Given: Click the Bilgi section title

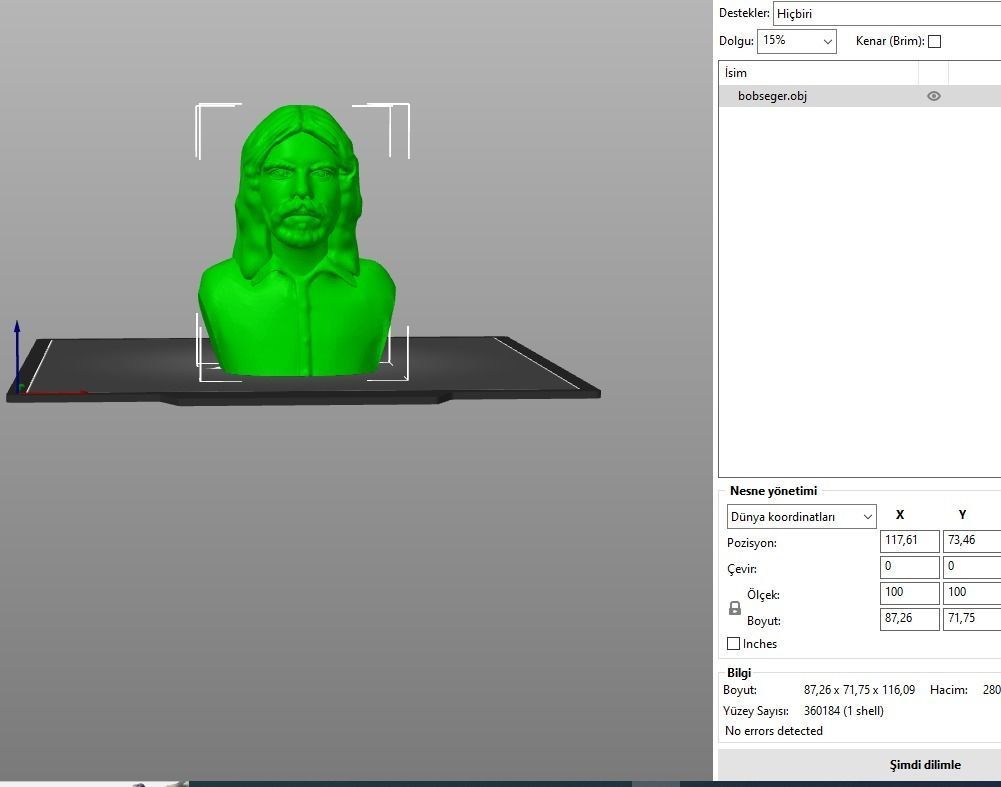Looking at the screenshot, I should coord(739,673).
